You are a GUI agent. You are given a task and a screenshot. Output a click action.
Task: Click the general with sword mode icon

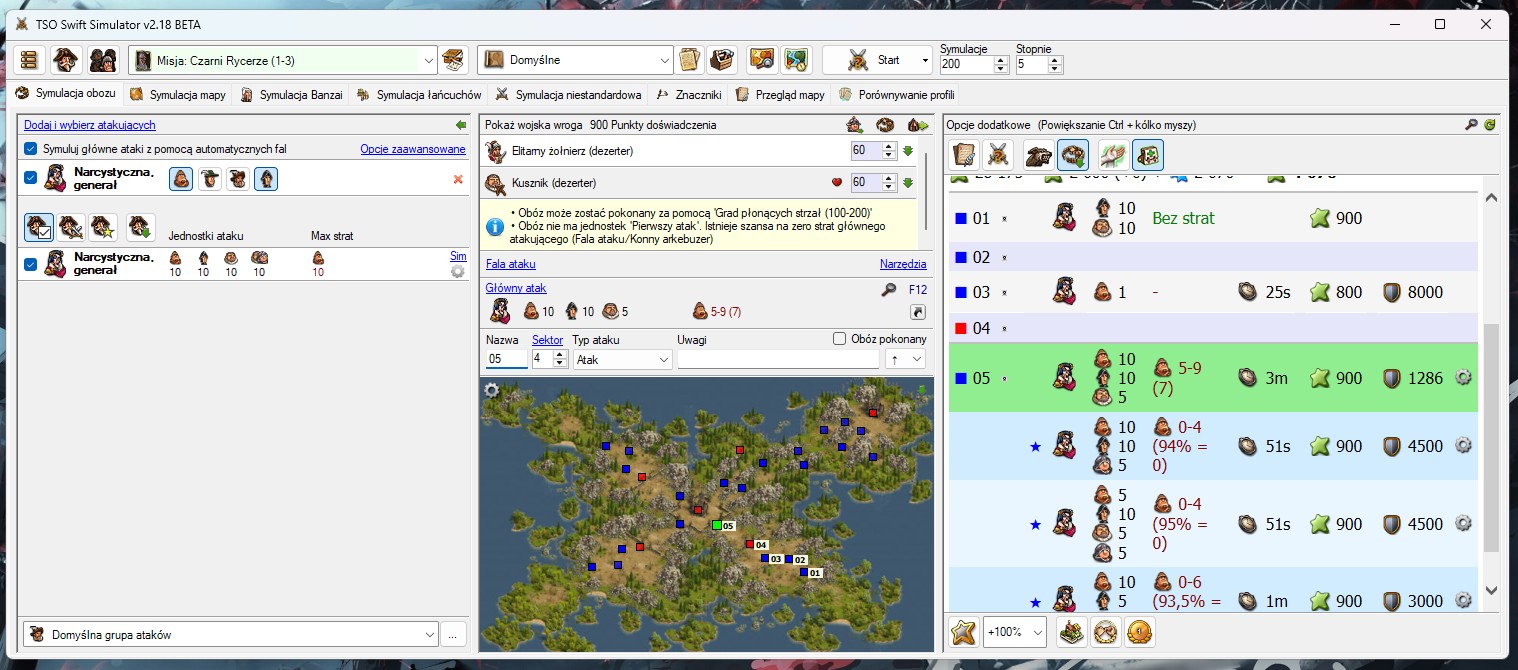(71, 227)
